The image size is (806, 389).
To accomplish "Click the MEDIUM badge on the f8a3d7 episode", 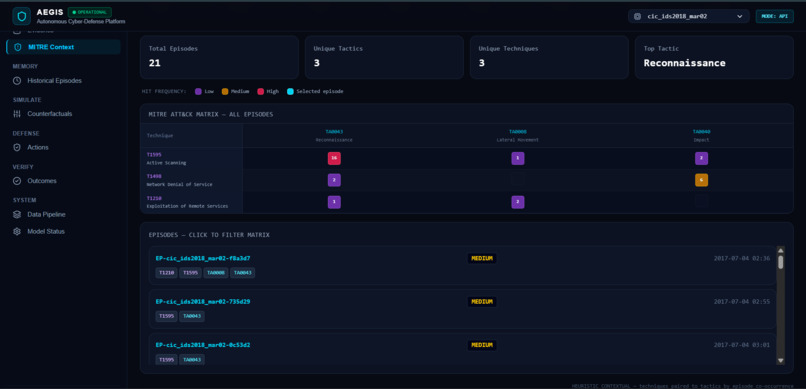I will point(482,258).
